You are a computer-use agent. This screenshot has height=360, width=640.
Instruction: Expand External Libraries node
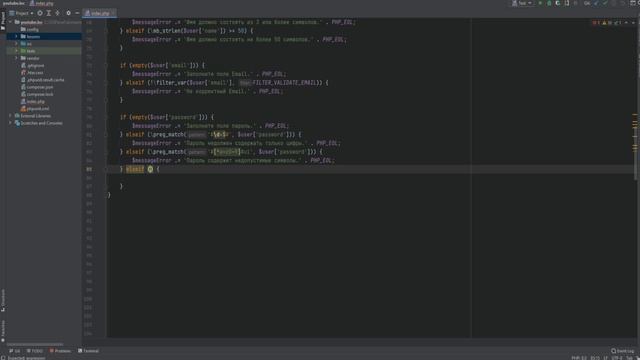10,116
